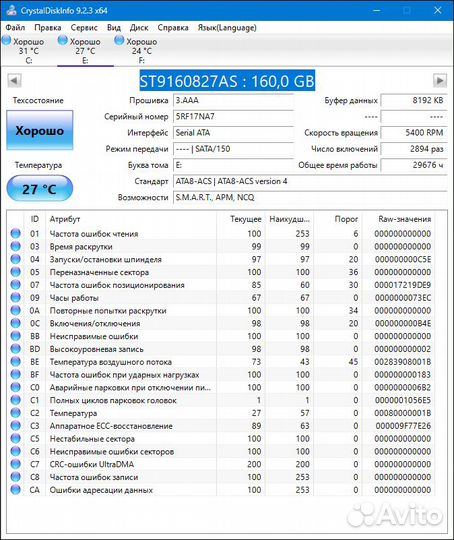Click status icon for Ошибки адресации данных

[16, 489]
